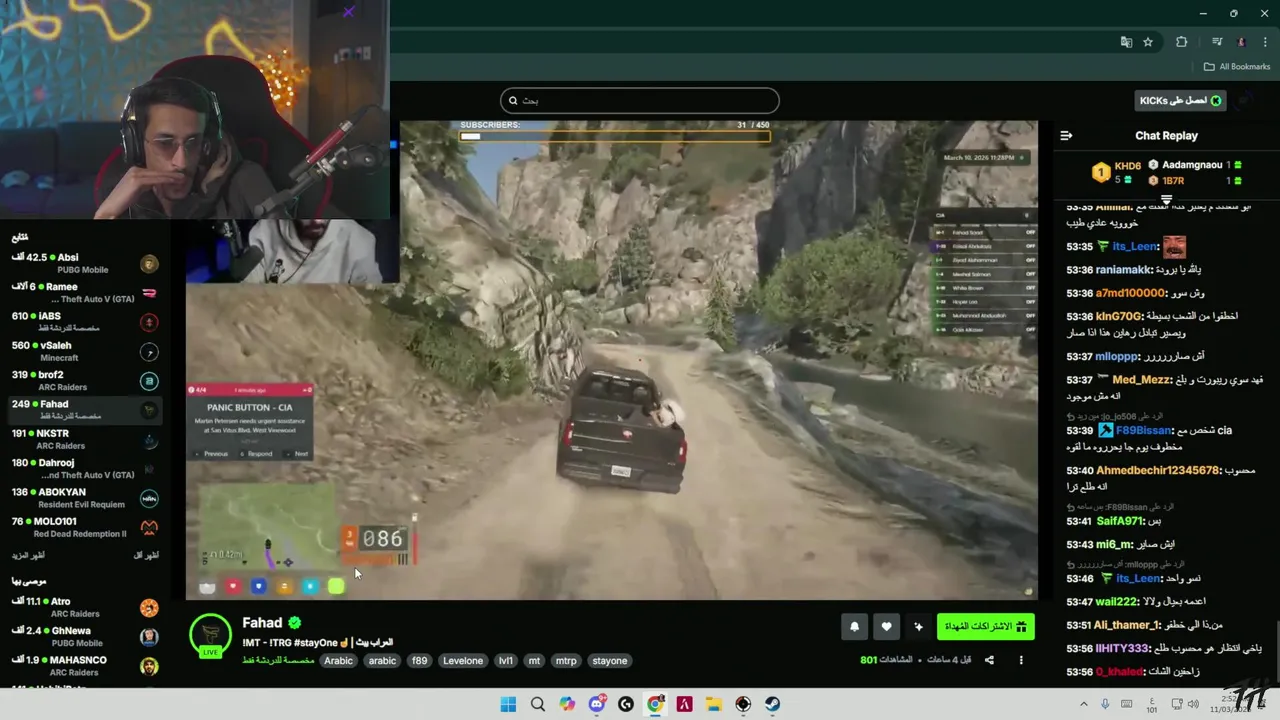The image size is (1280, 720).
Task: Click username Med_Mezz in chat
Action: click(1141, 380)
